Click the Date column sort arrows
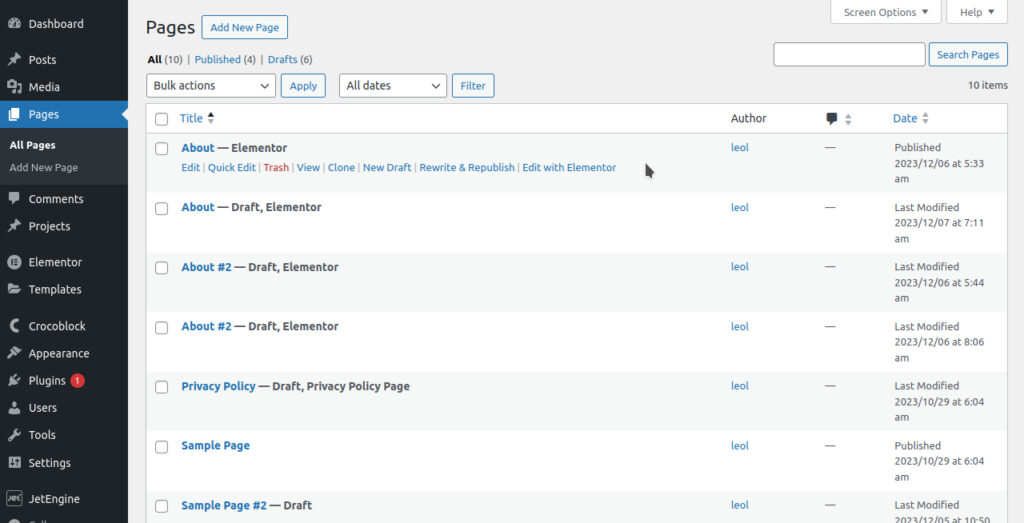 [x=925, y=118]
